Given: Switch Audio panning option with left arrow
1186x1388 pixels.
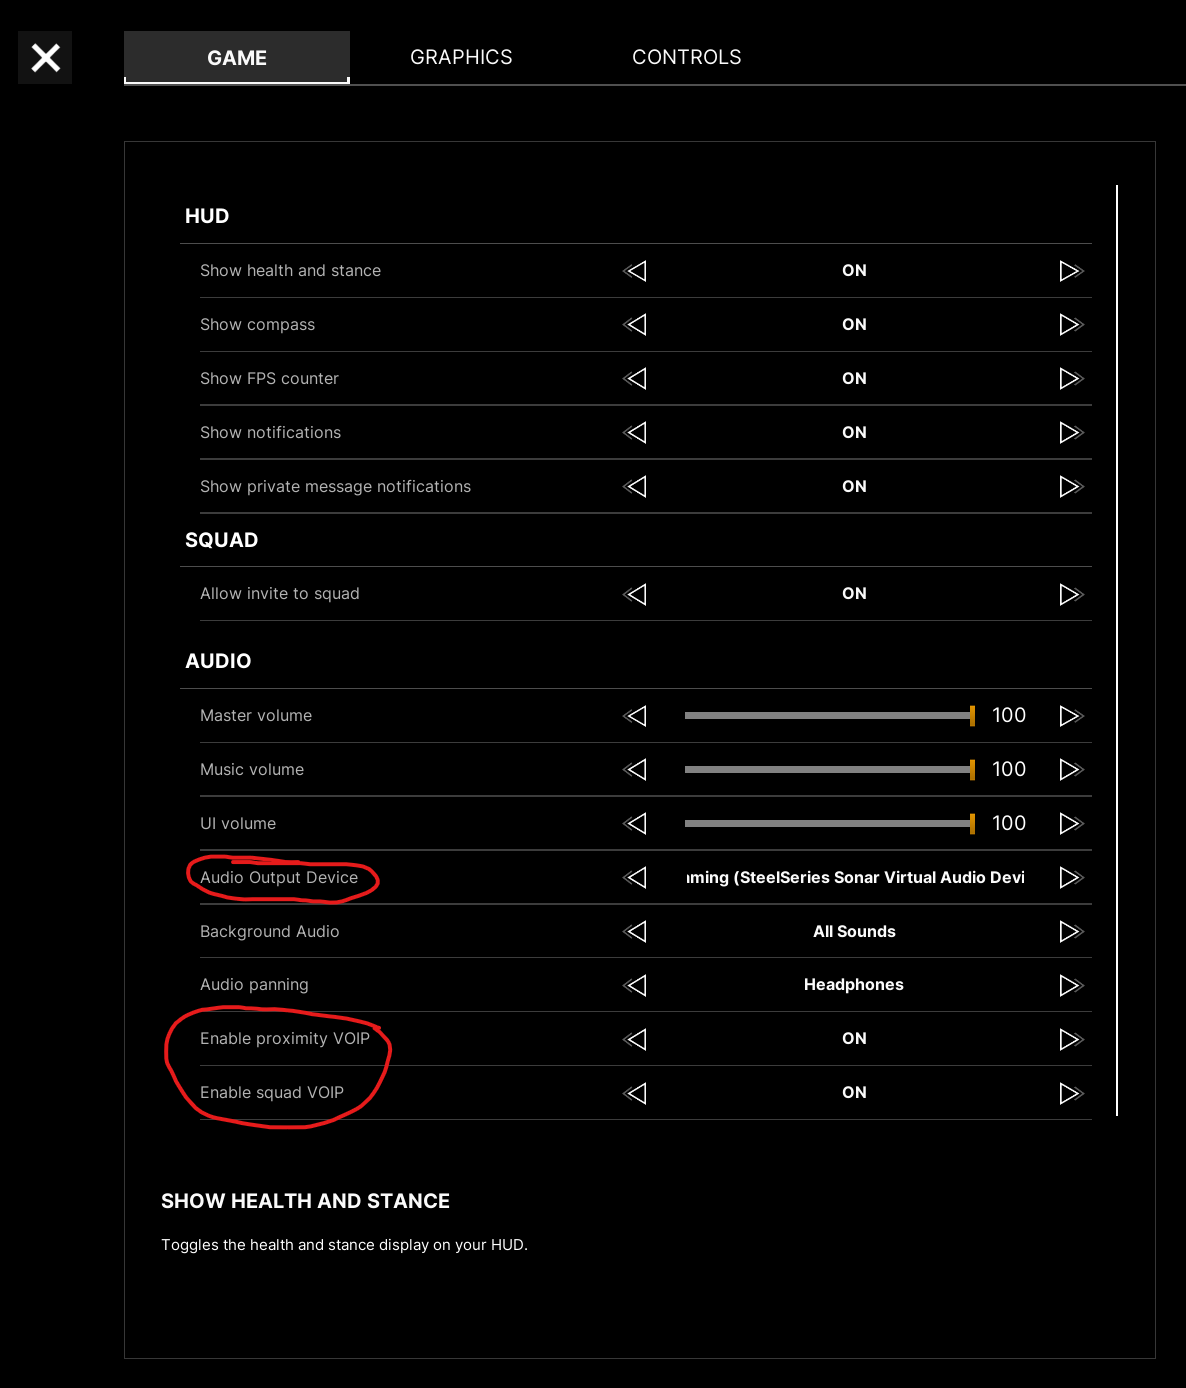Looking at the screenshot, I should point(635,985).
